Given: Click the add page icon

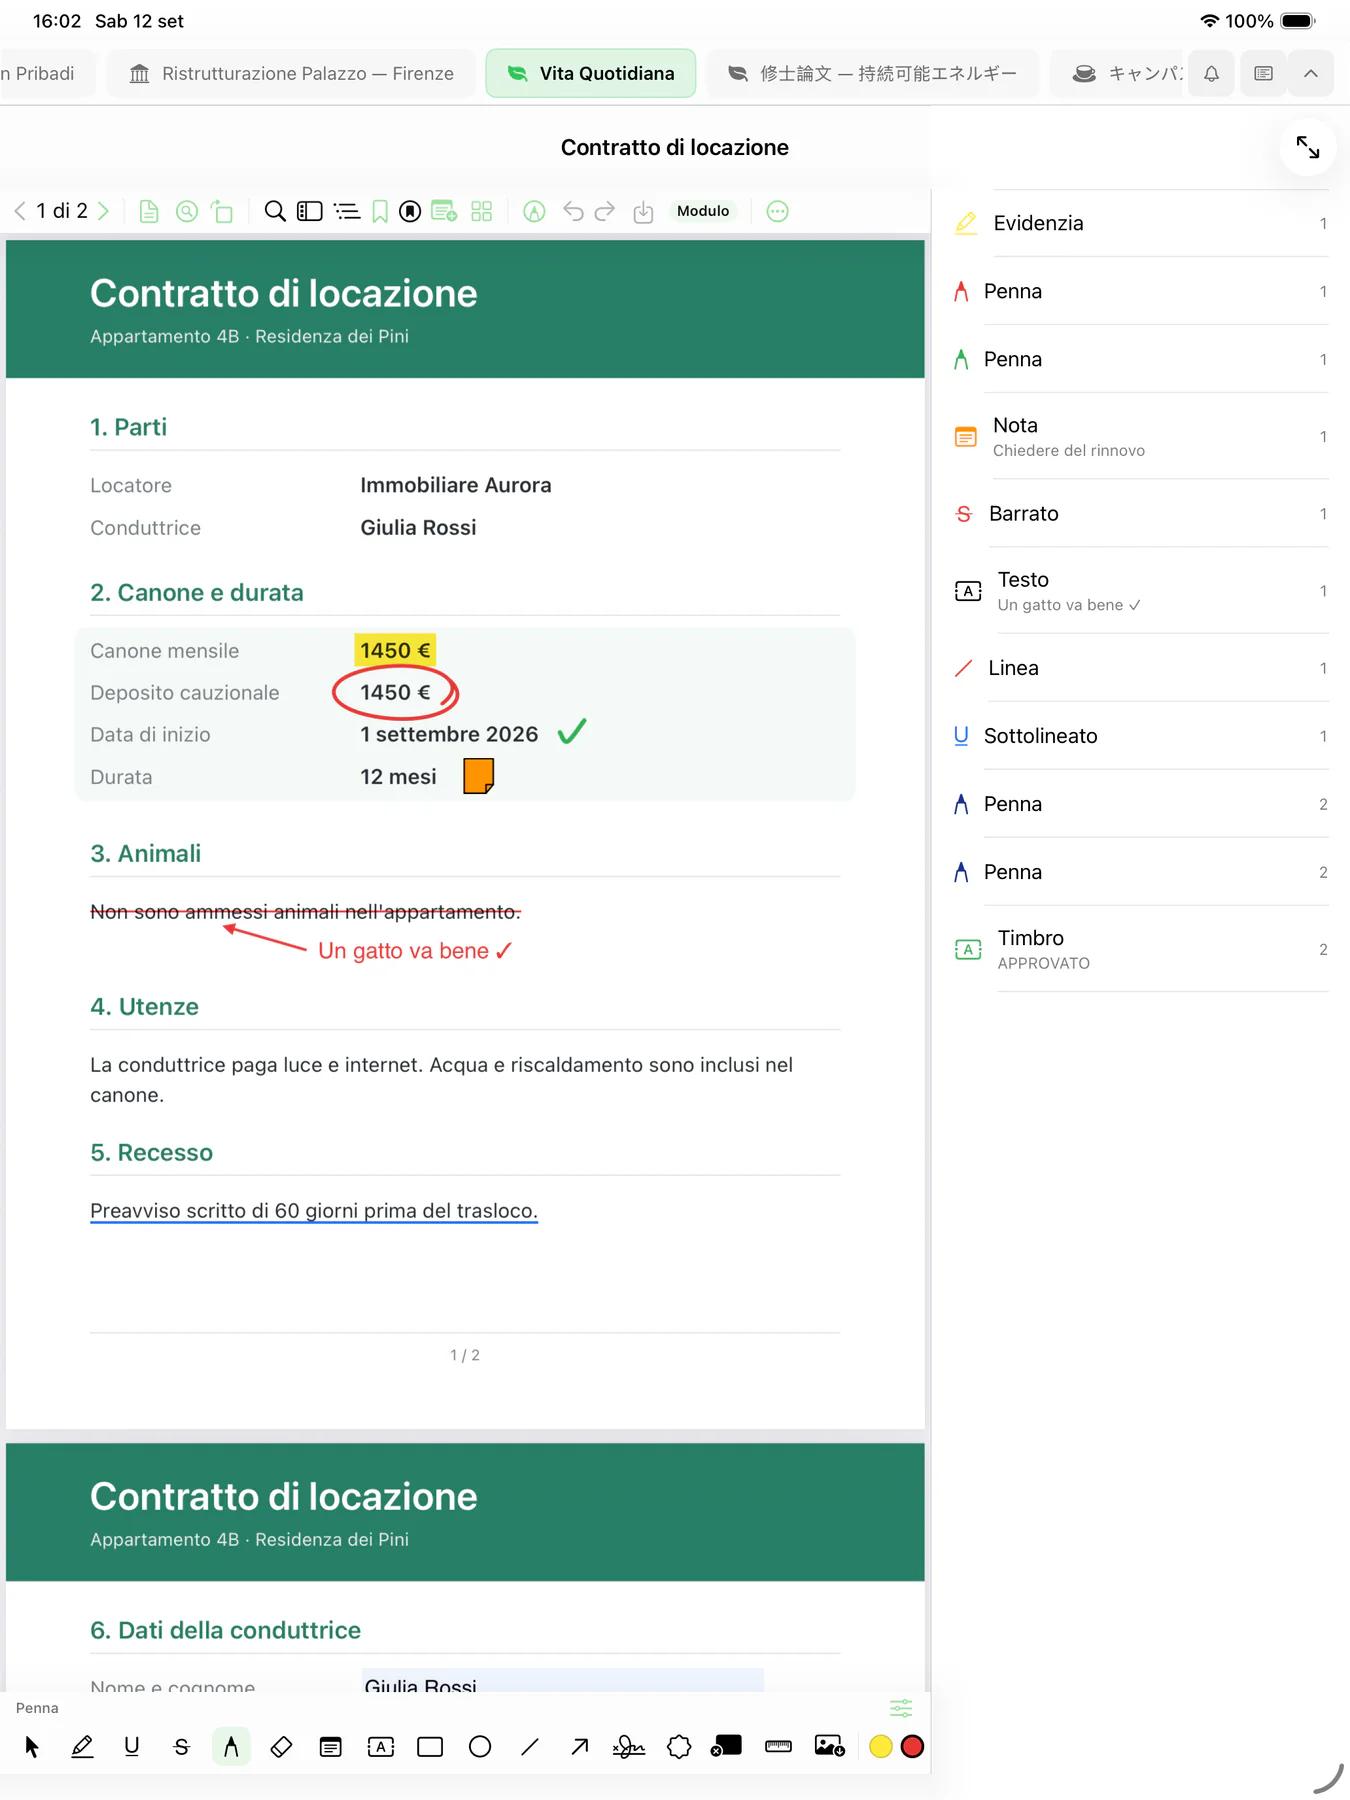Looking at the screenshot, I should point(444,211).
